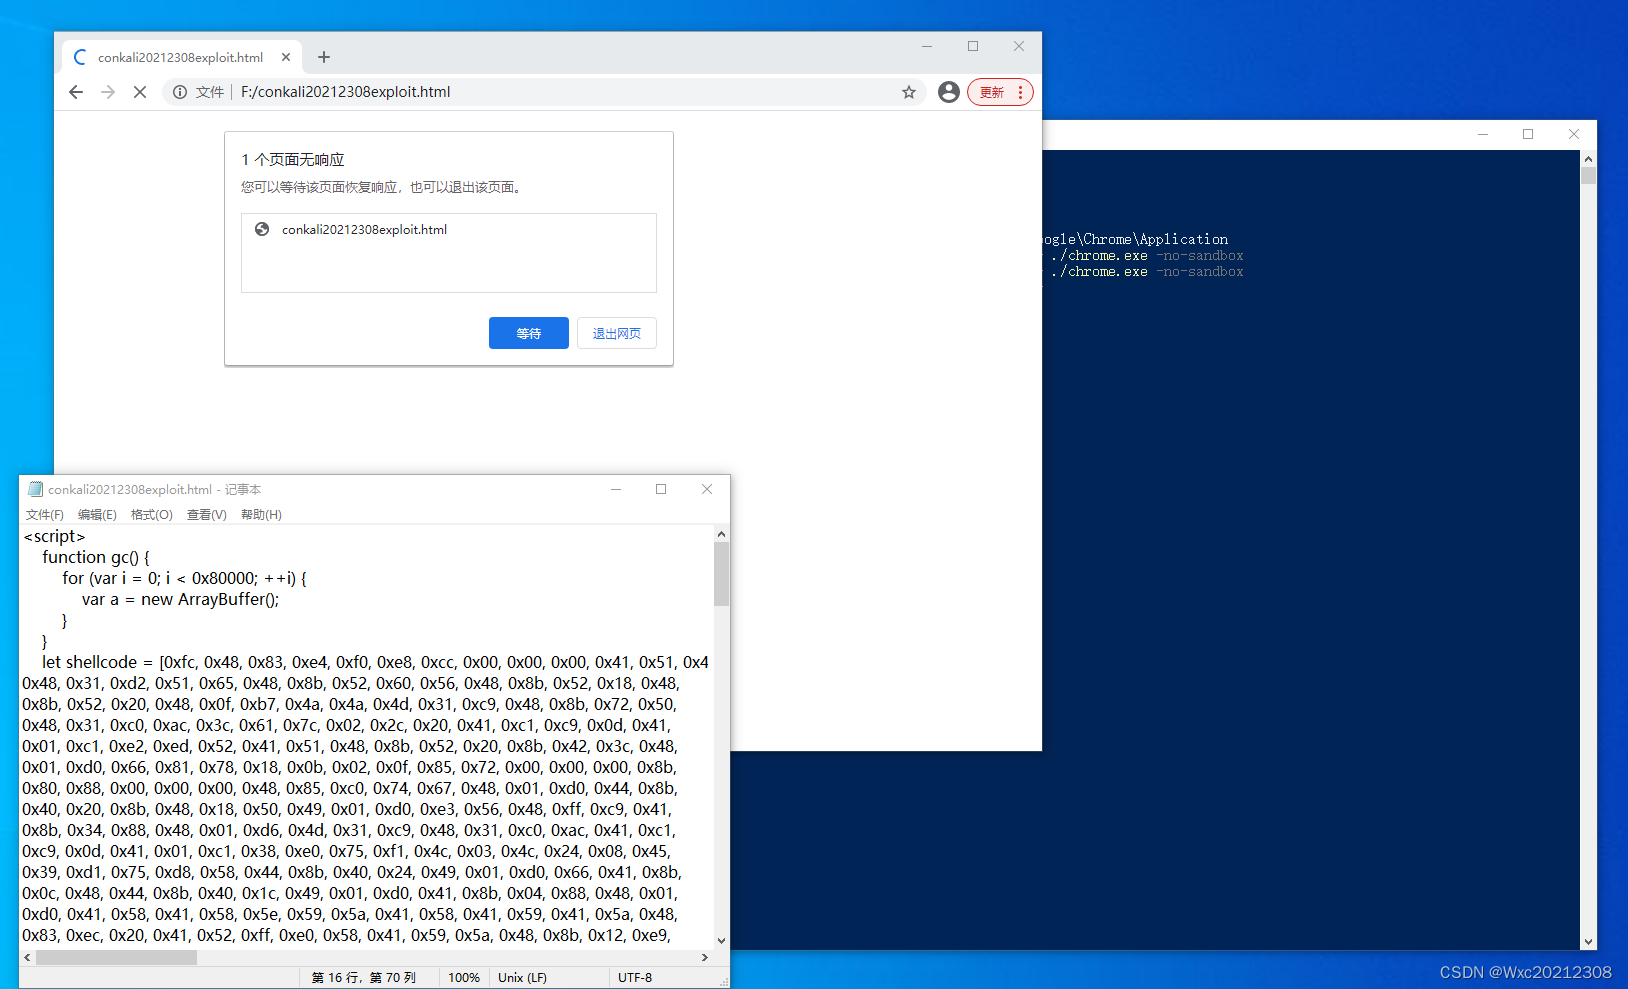This screenshot has height=989, width=1628.
Task: Click the Notepad title bar icon
Action: 36,489
